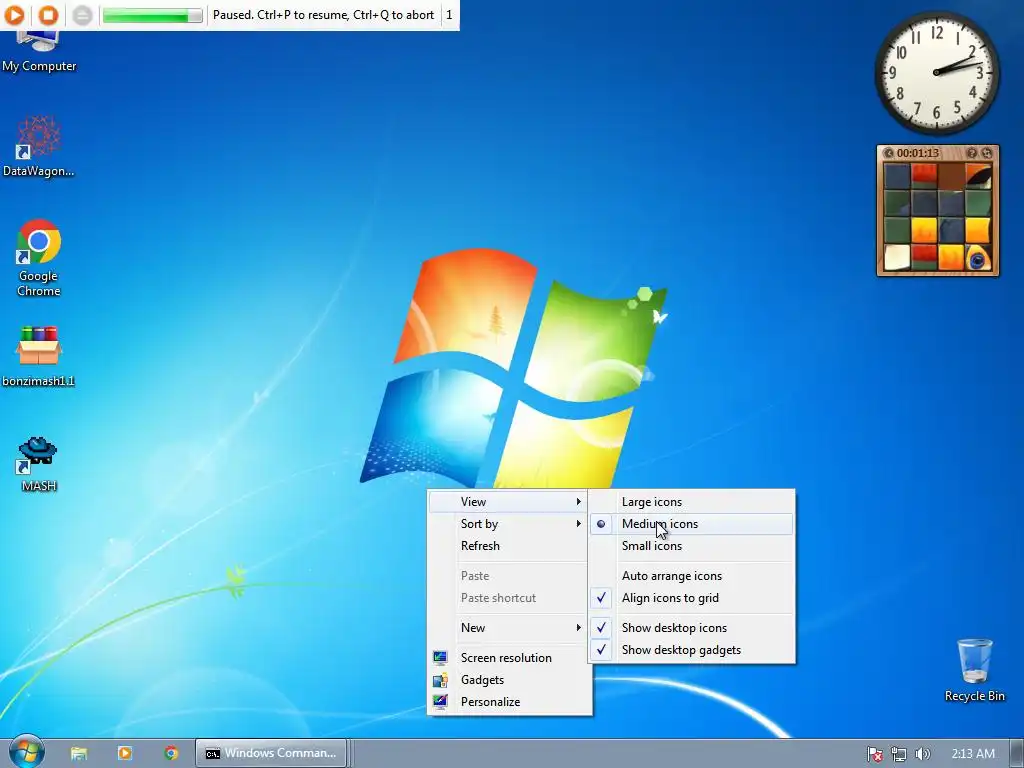Viewport: 1024px width, 768px height.
Task: Expand the View submenu arrow
Action: tap(578, 502)
